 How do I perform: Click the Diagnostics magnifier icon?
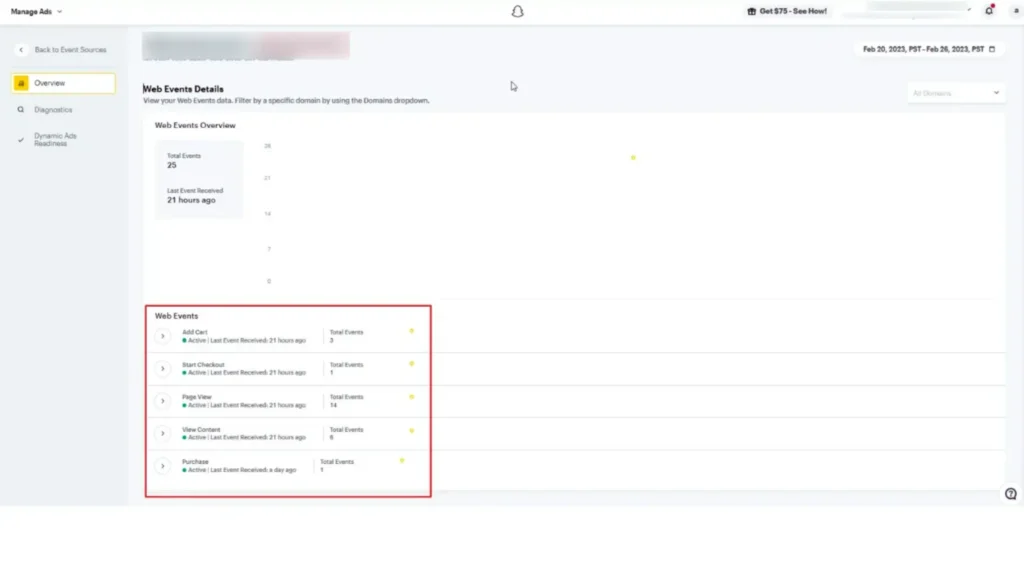tap(21, 110)
